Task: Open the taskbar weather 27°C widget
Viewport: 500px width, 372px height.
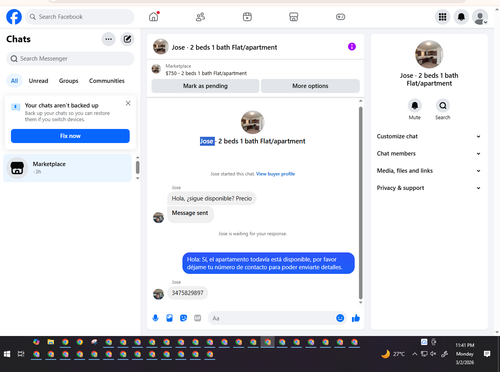Action: (393, 354)
